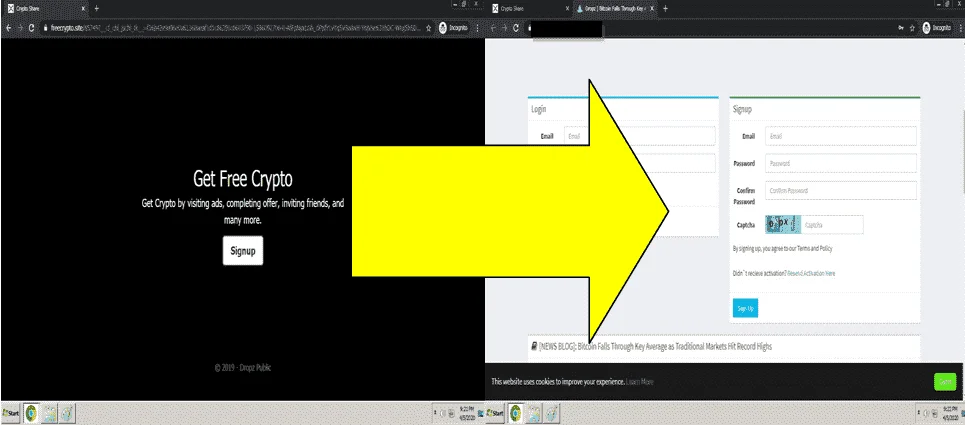Click the Chrome icon on left taskbar
965x425 pixels.
[31, 413]
